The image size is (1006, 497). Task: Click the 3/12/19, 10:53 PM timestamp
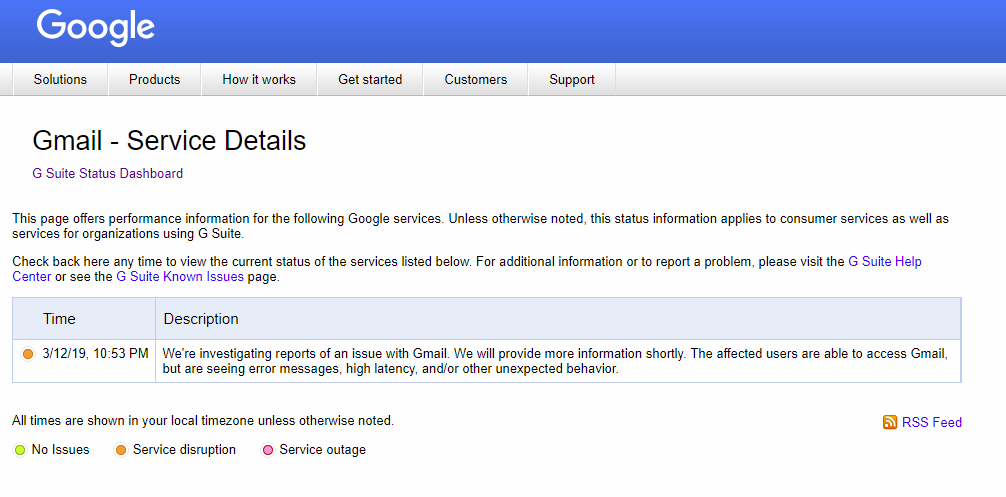96,353
